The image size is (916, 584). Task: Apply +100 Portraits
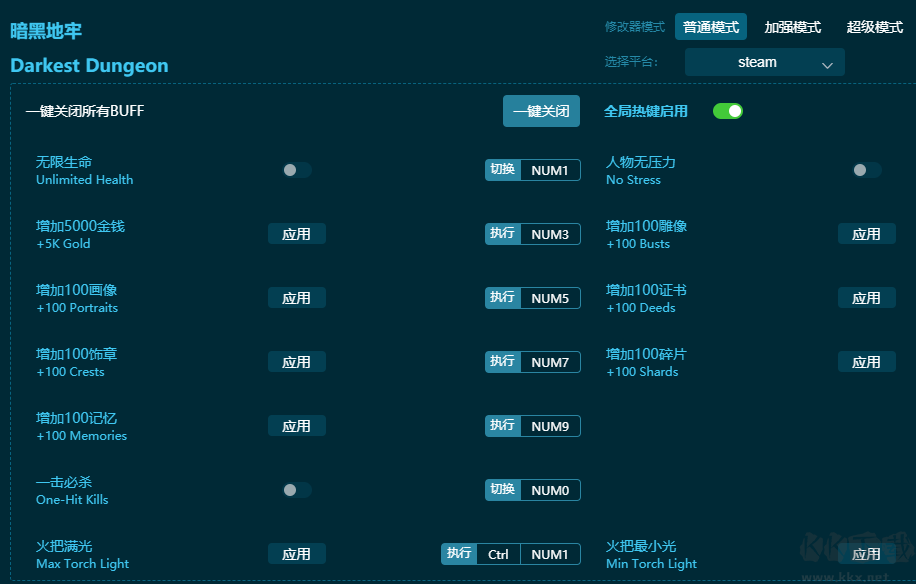(x=296, y=297)
